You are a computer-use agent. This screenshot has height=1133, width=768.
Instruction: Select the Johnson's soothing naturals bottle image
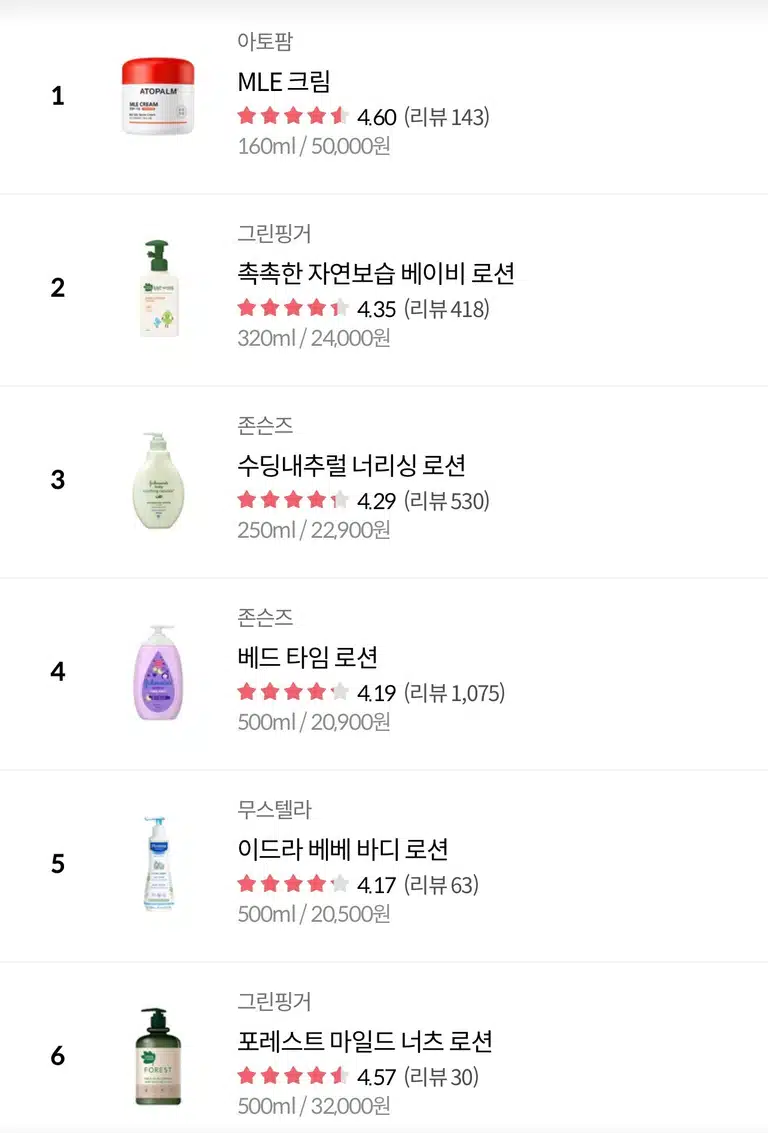click(158, 480)
